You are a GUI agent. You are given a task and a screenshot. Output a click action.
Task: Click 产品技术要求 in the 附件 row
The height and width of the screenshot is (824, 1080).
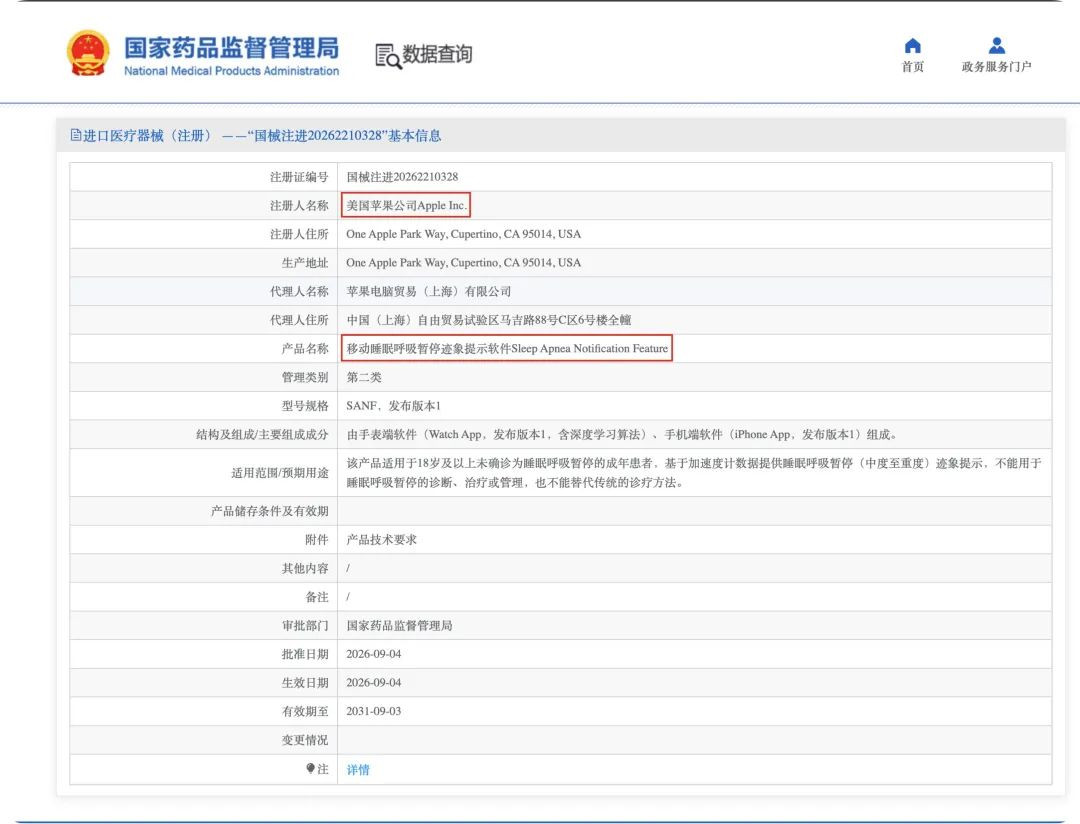pos(382,539)
